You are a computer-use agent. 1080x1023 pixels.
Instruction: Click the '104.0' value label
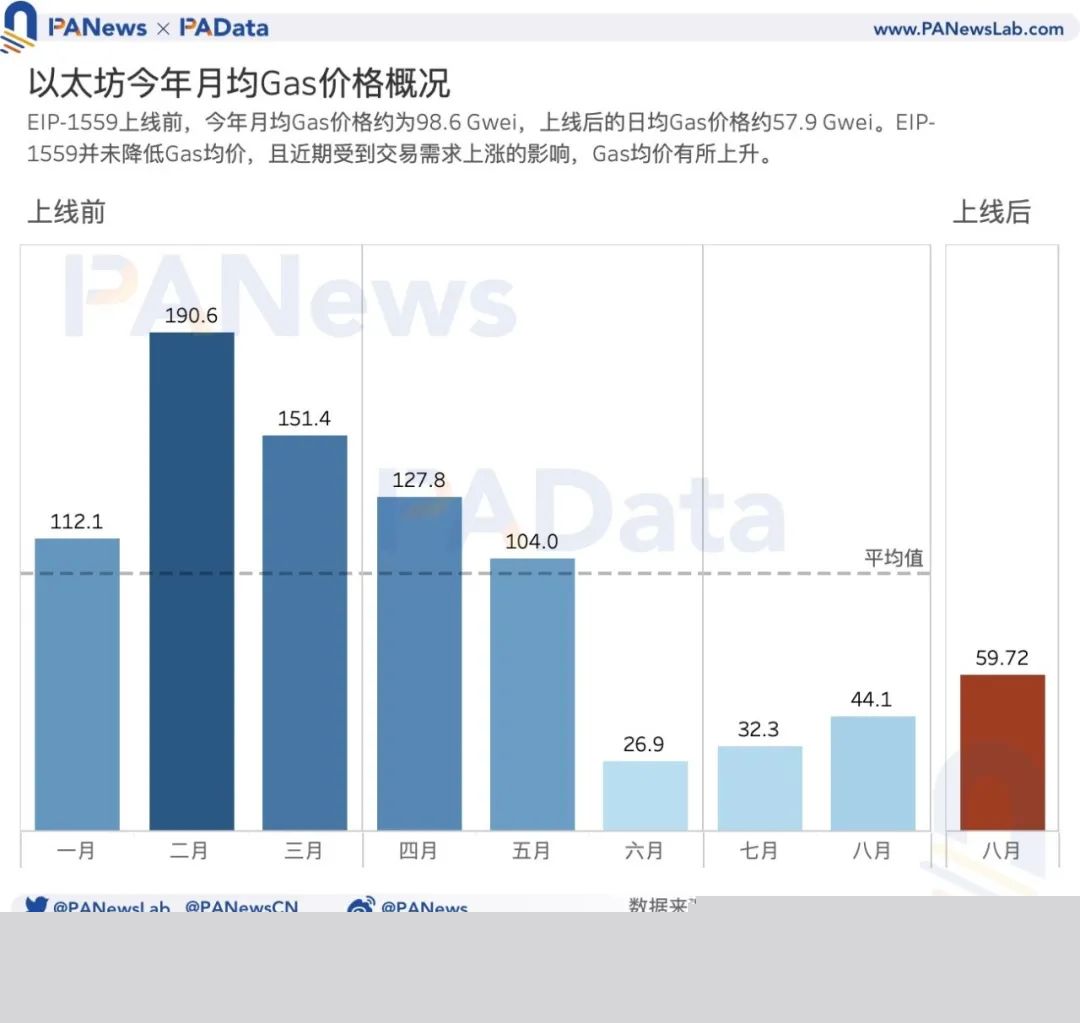point(532,541)
